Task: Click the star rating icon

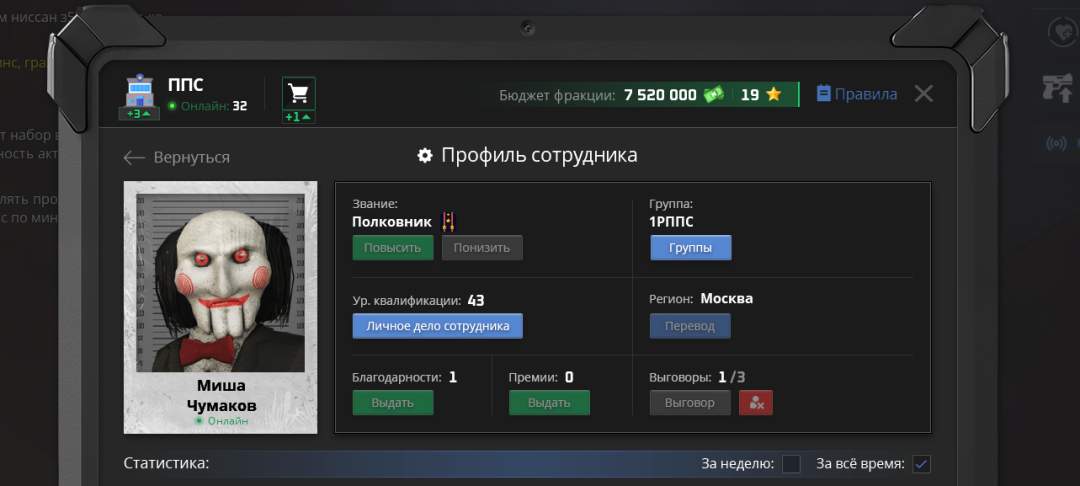Action: pos(773,95)
